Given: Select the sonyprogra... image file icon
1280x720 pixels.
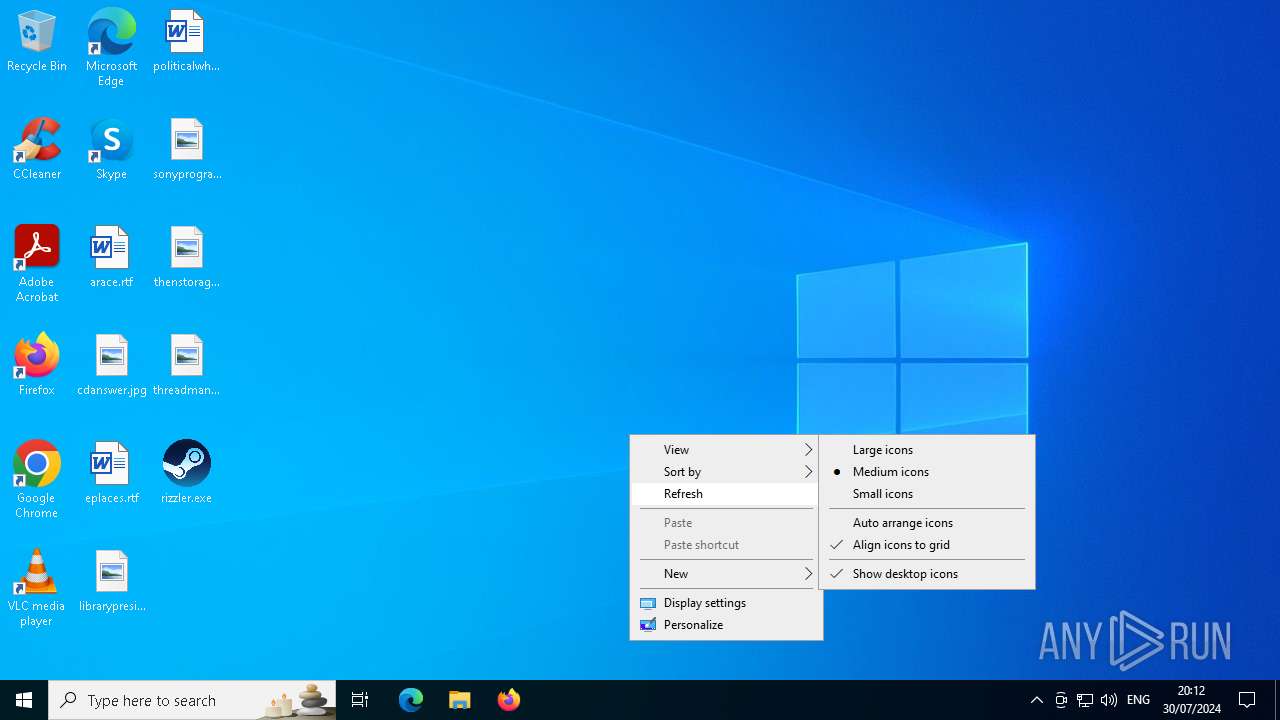Looking at the screenshot, I should click(x=186, y=150).
